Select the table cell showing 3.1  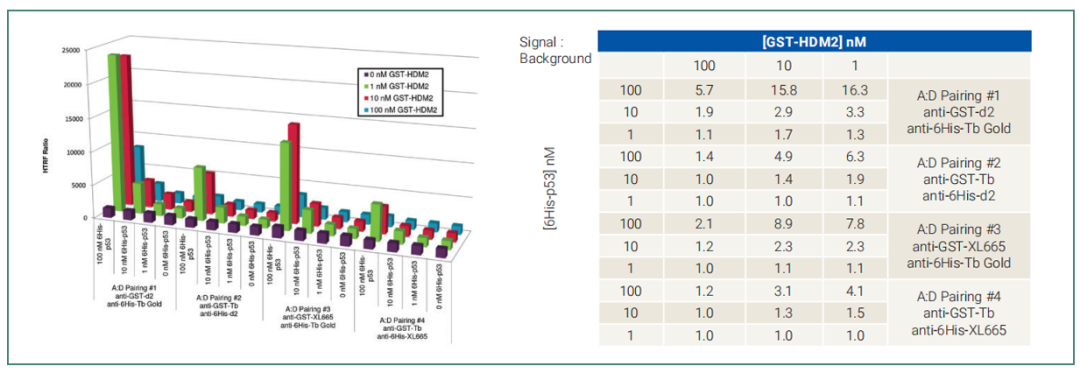tap(785, 290)
